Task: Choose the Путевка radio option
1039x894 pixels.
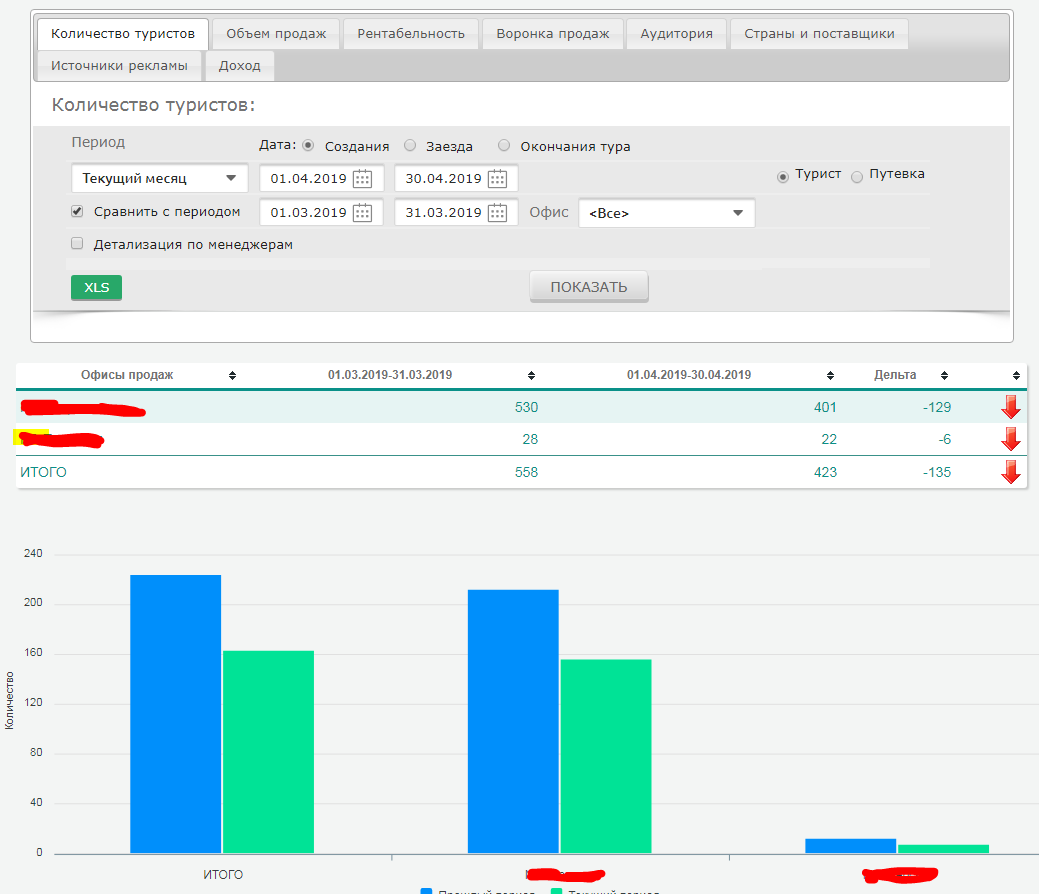Action: (x=857, y=177)
